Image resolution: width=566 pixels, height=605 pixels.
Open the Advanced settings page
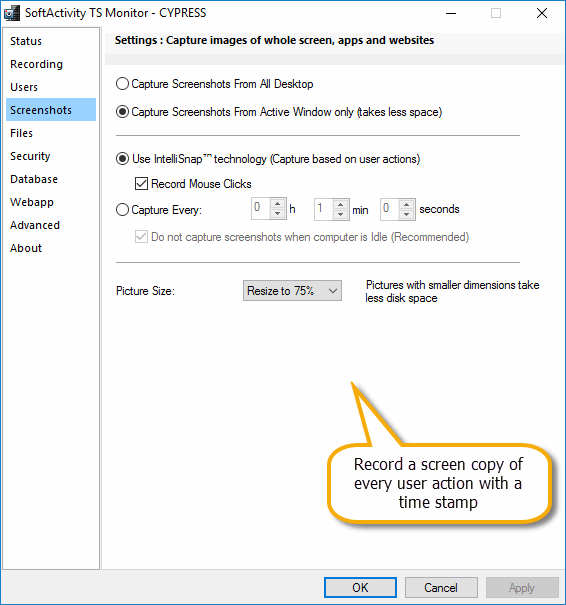35,225
